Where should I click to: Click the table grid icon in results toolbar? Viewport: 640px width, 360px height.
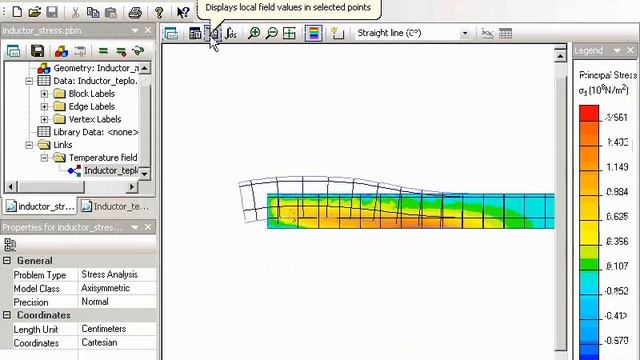click(505, 33)
